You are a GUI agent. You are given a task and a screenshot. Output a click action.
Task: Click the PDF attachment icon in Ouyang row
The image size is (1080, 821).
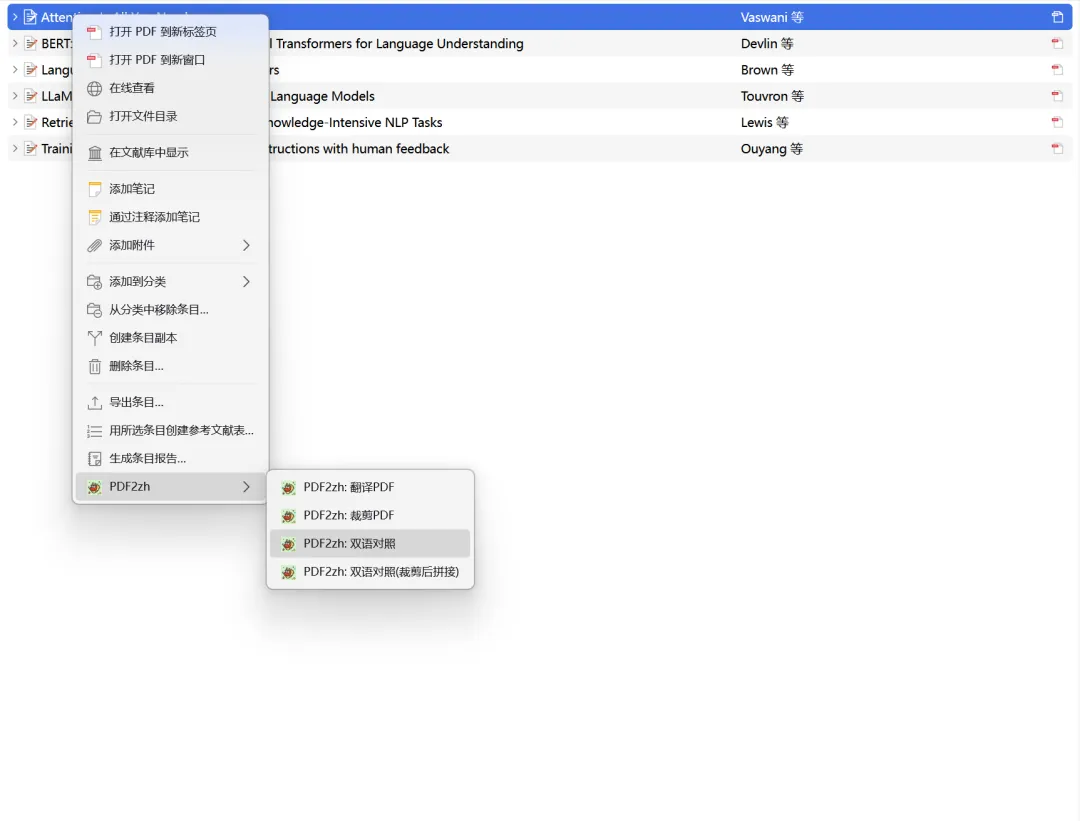point(1057,149)
